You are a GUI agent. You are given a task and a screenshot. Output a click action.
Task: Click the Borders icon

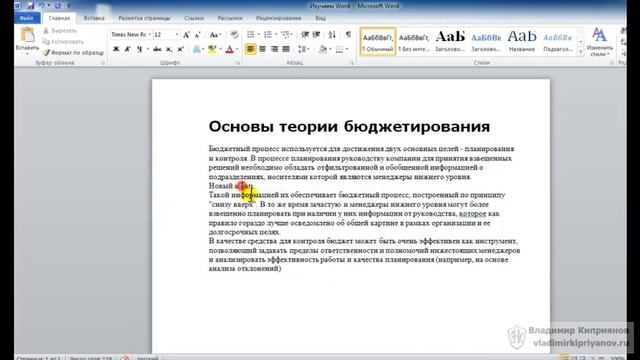click(339, 49)
